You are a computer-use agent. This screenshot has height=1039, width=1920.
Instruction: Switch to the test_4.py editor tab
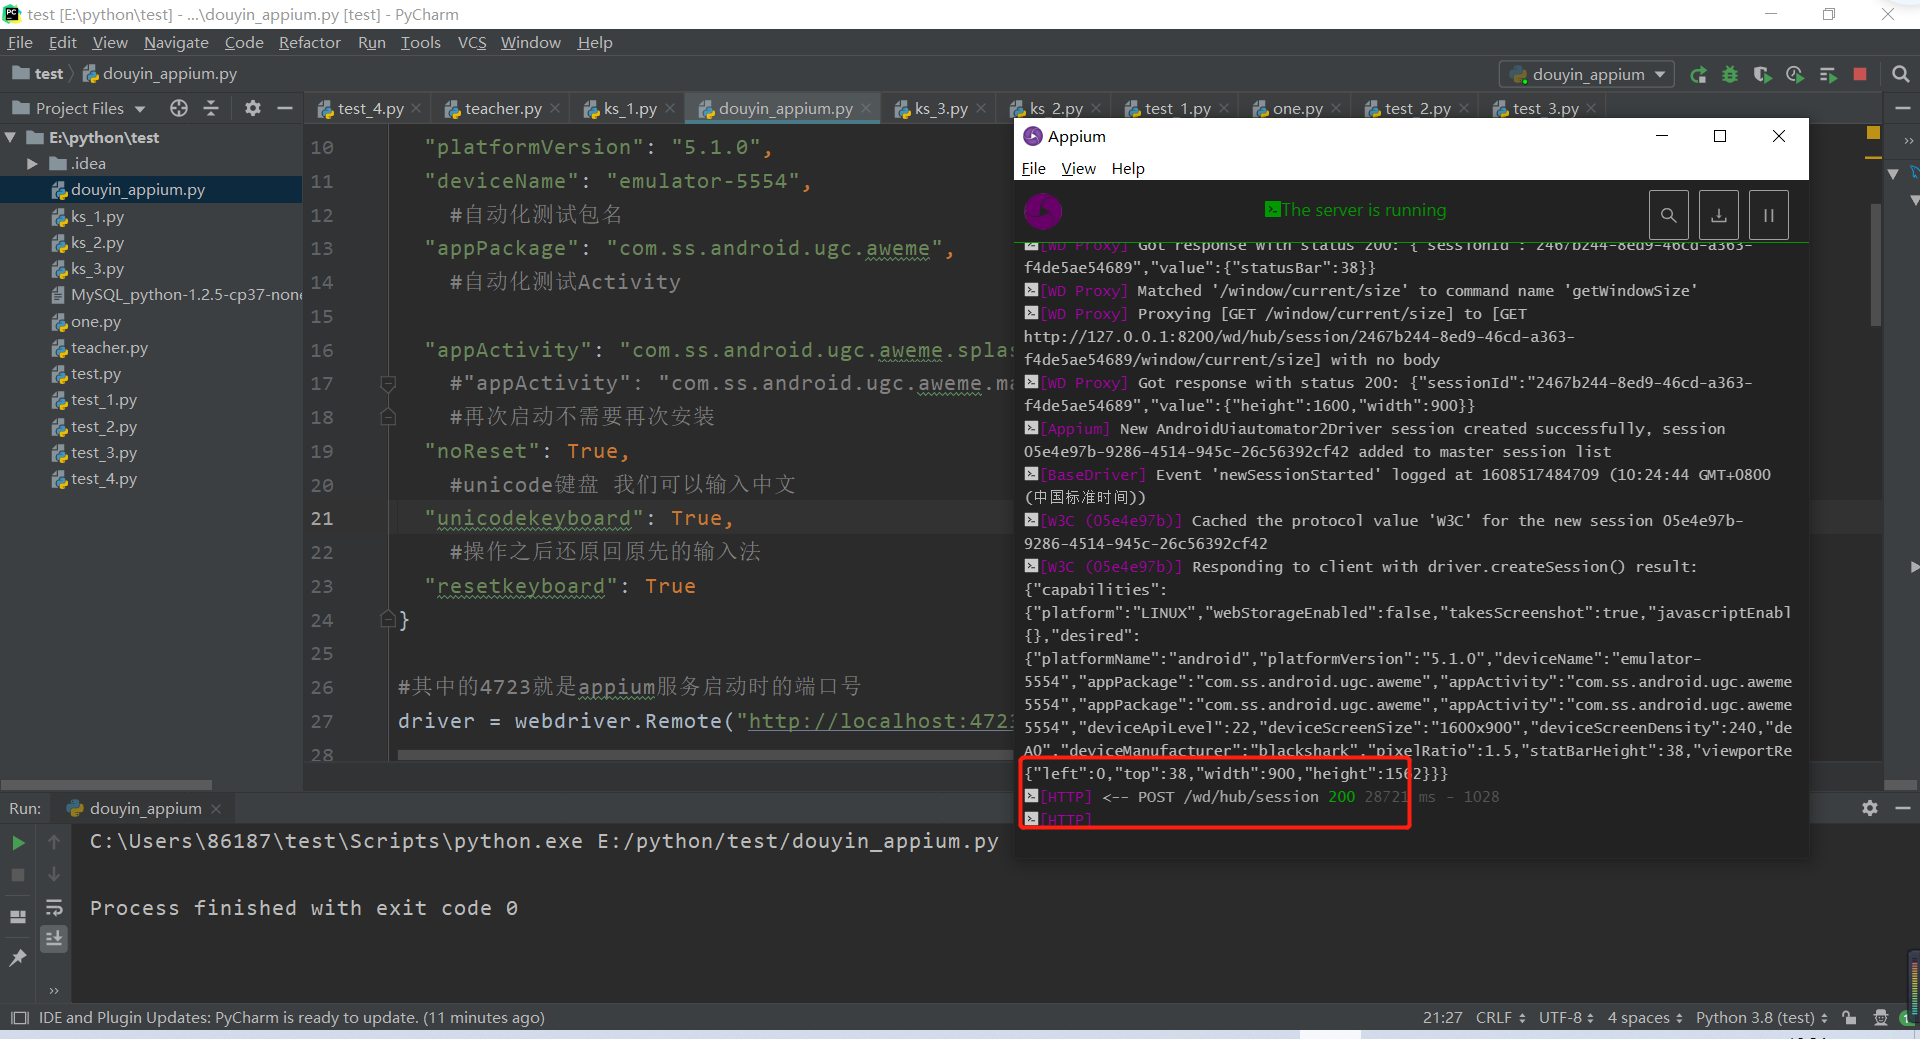(x=370, y=108)
